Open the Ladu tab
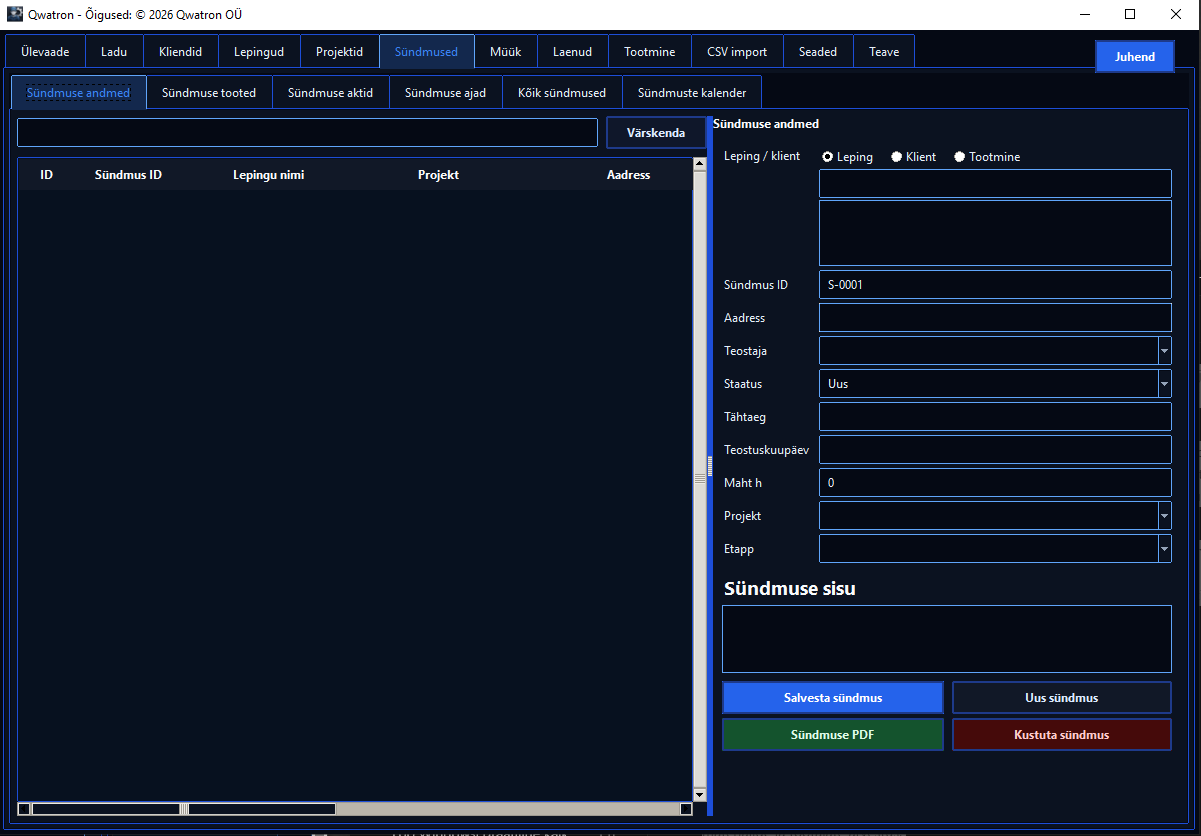 click(x=114, y=52)
